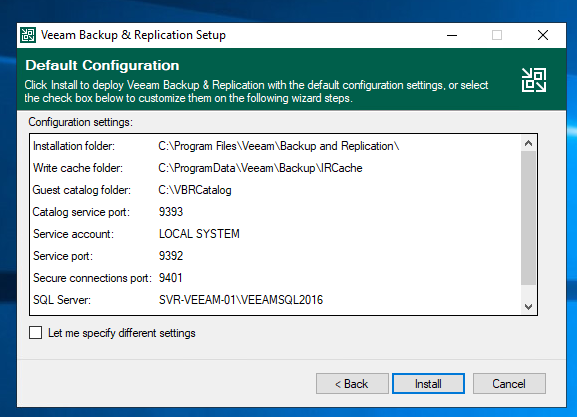Select the Write cache folder path value
Viewport: 577px width, 417px height.
260,168
